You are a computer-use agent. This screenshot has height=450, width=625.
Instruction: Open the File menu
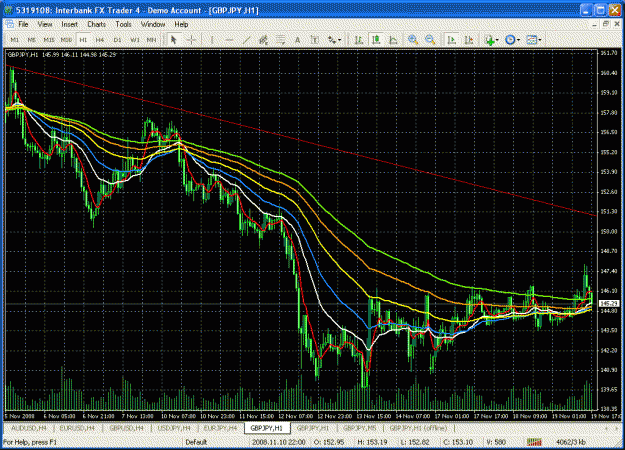[24, 24]
